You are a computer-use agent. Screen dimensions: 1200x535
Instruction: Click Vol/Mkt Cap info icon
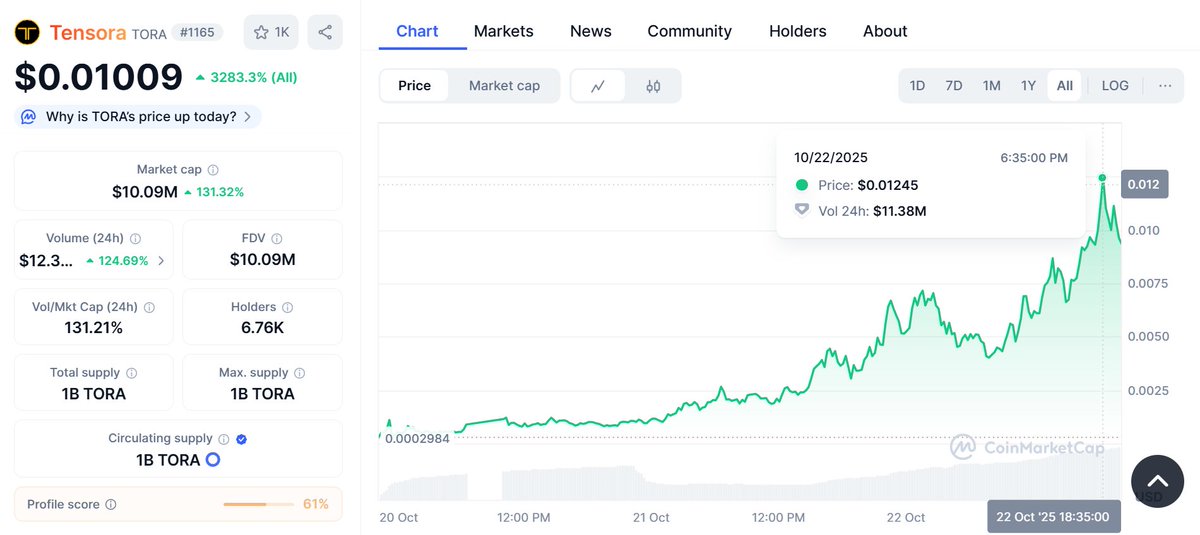click(147, 307)
